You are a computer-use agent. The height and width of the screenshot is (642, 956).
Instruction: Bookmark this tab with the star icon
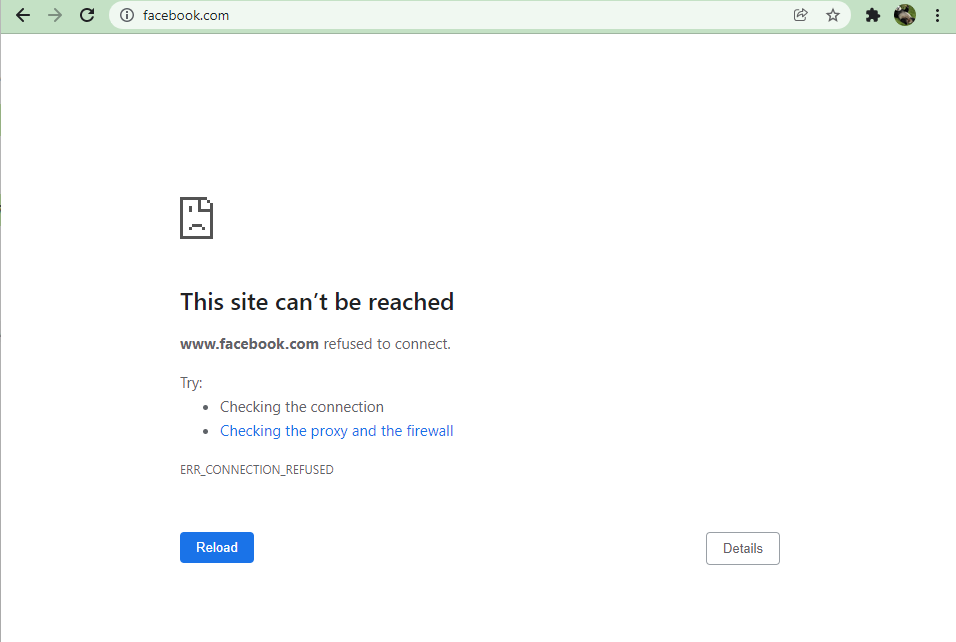click(833, 15)
